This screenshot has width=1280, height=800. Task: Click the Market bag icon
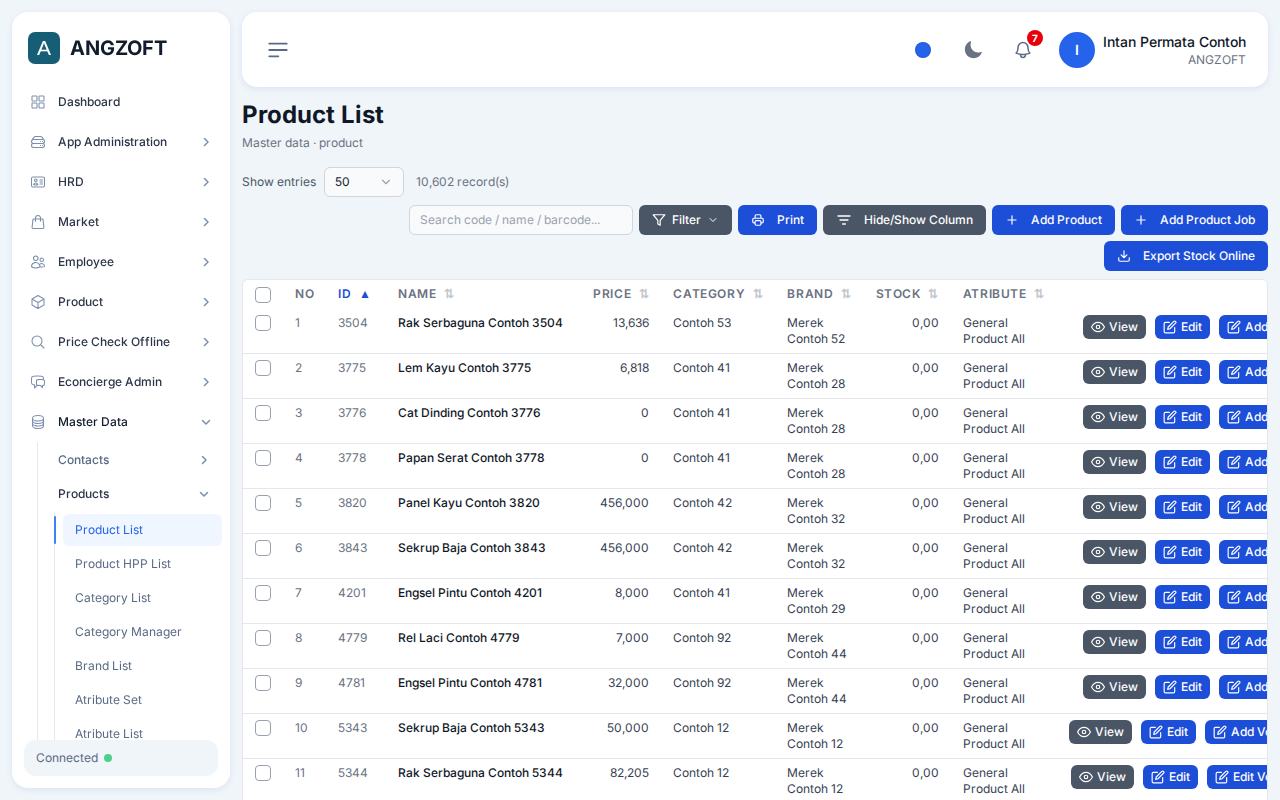[x=38, y=222]
